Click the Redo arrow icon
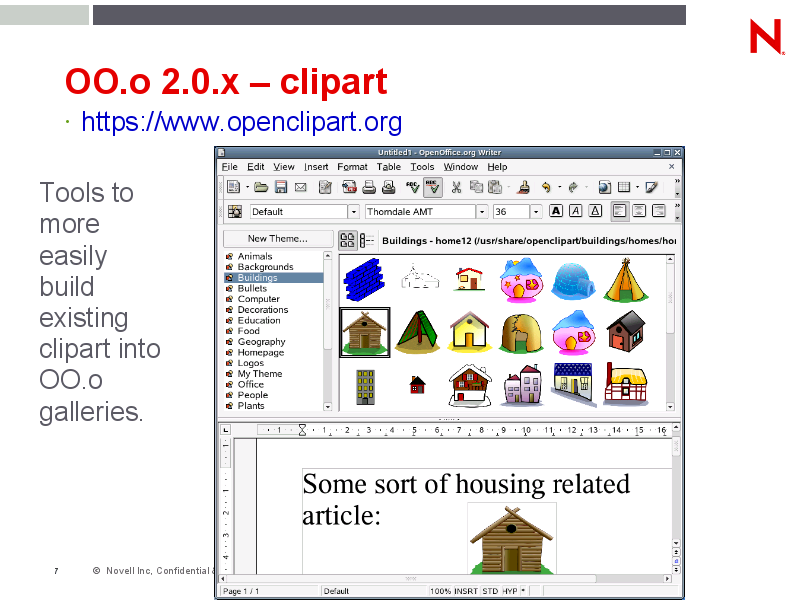Screen dimensions: 800x600 (x=573, y=187)
